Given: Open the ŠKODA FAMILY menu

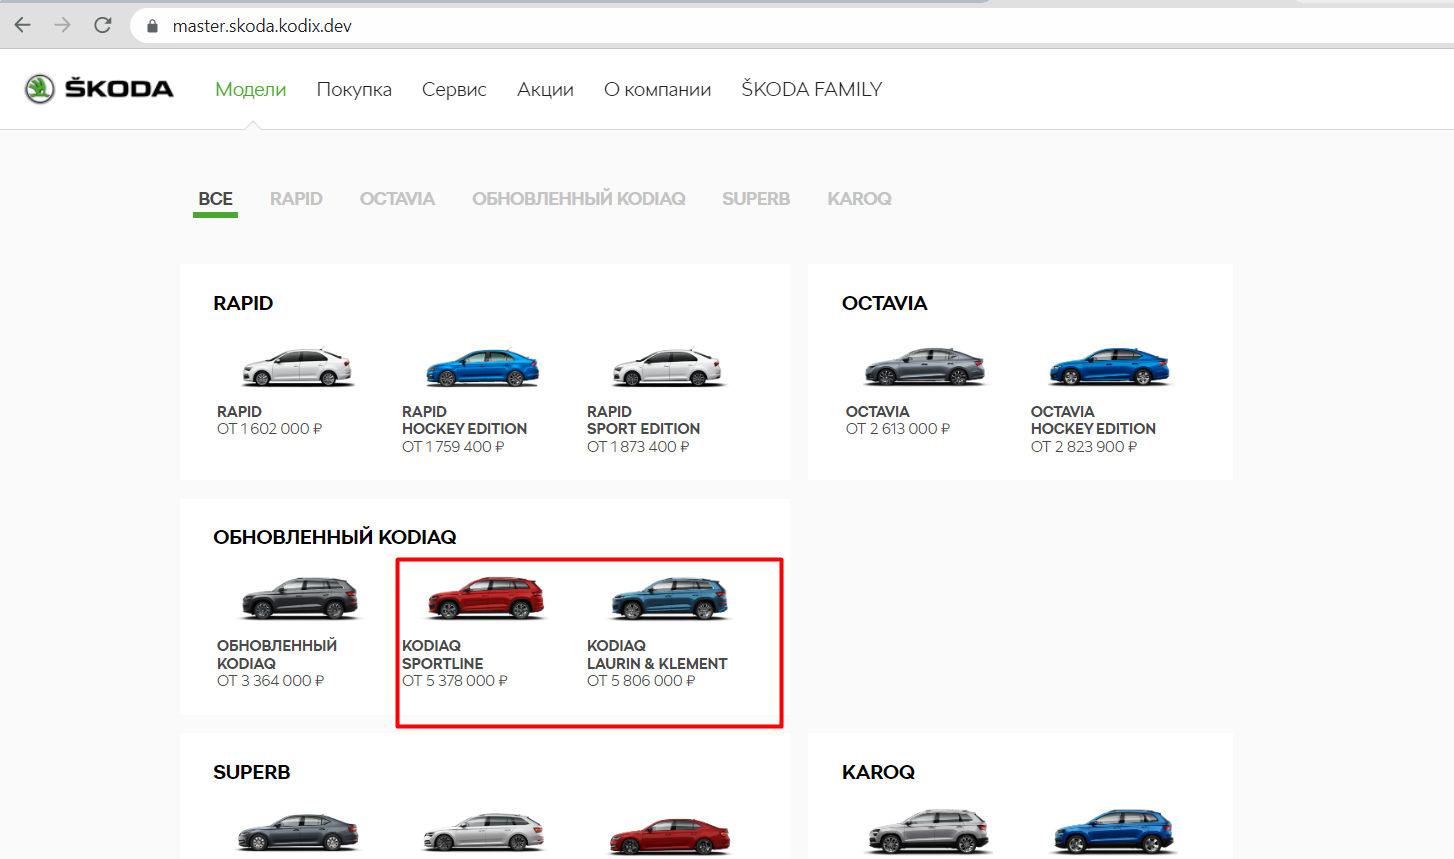Looking at the screenshot, I should tap(812, 89).
